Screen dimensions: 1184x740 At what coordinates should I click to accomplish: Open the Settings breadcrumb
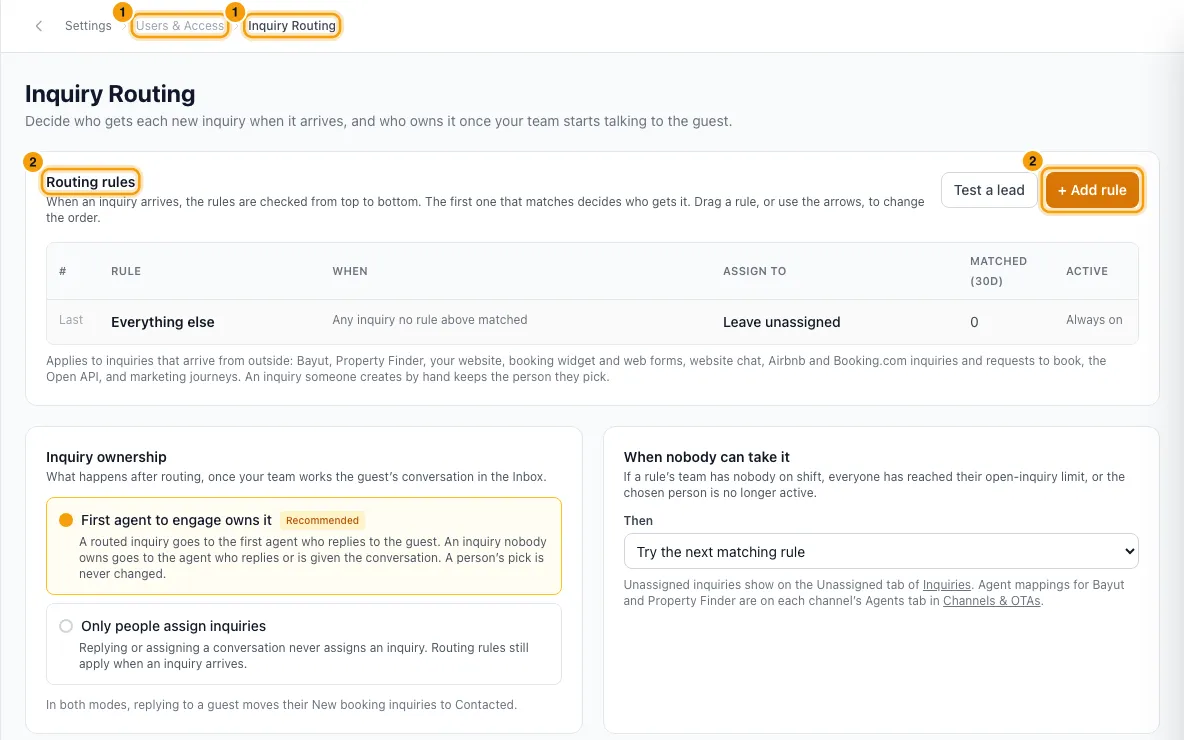pyautogui.click(x=88, y=26)
